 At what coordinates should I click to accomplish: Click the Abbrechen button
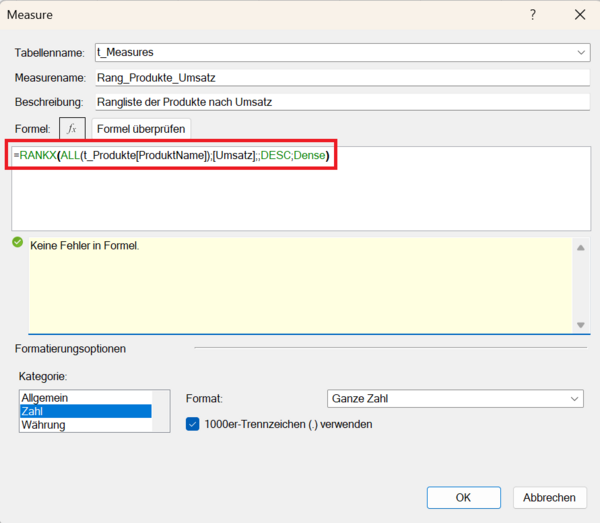(x=549, y=497)
